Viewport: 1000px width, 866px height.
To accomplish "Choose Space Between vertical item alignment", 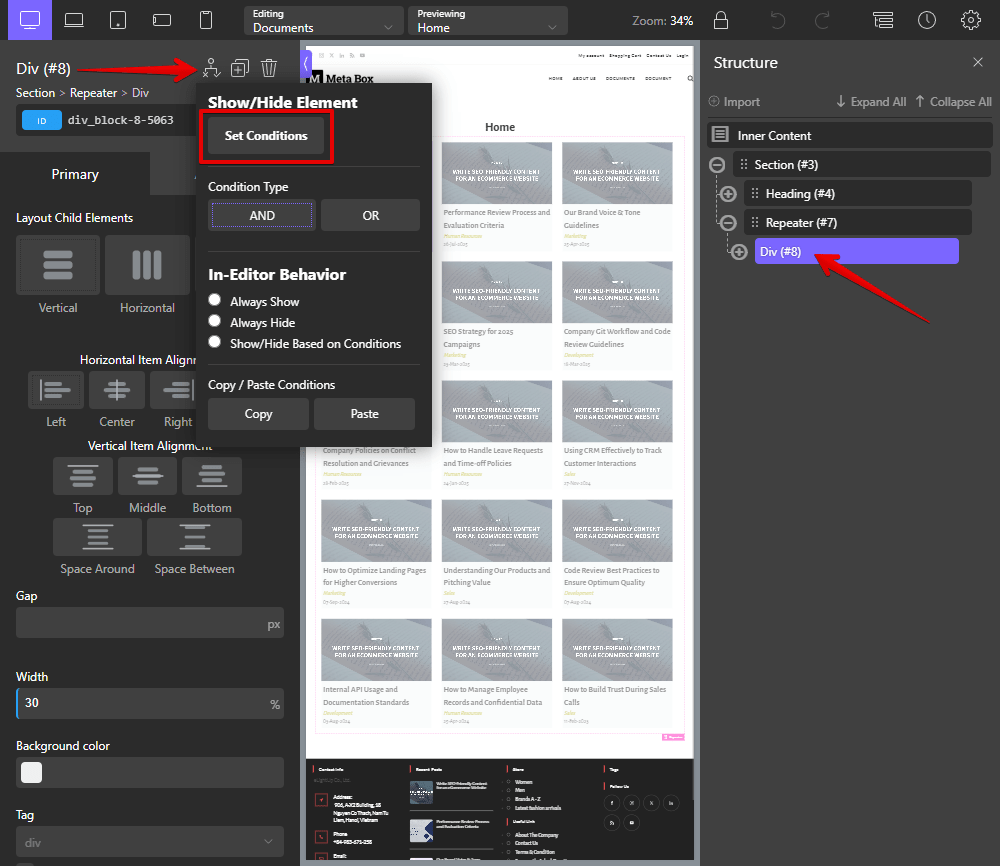I will (x=194, y=537).
